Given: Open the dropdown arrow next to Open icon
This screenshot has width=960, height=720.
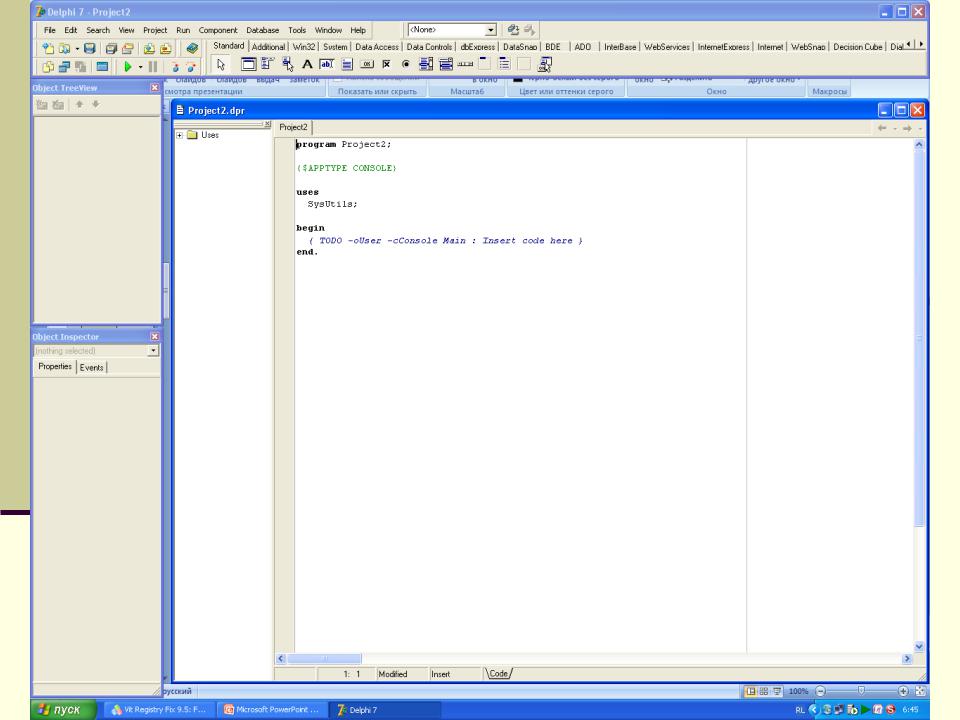Looking at the screenshot, I should point(77,49).
